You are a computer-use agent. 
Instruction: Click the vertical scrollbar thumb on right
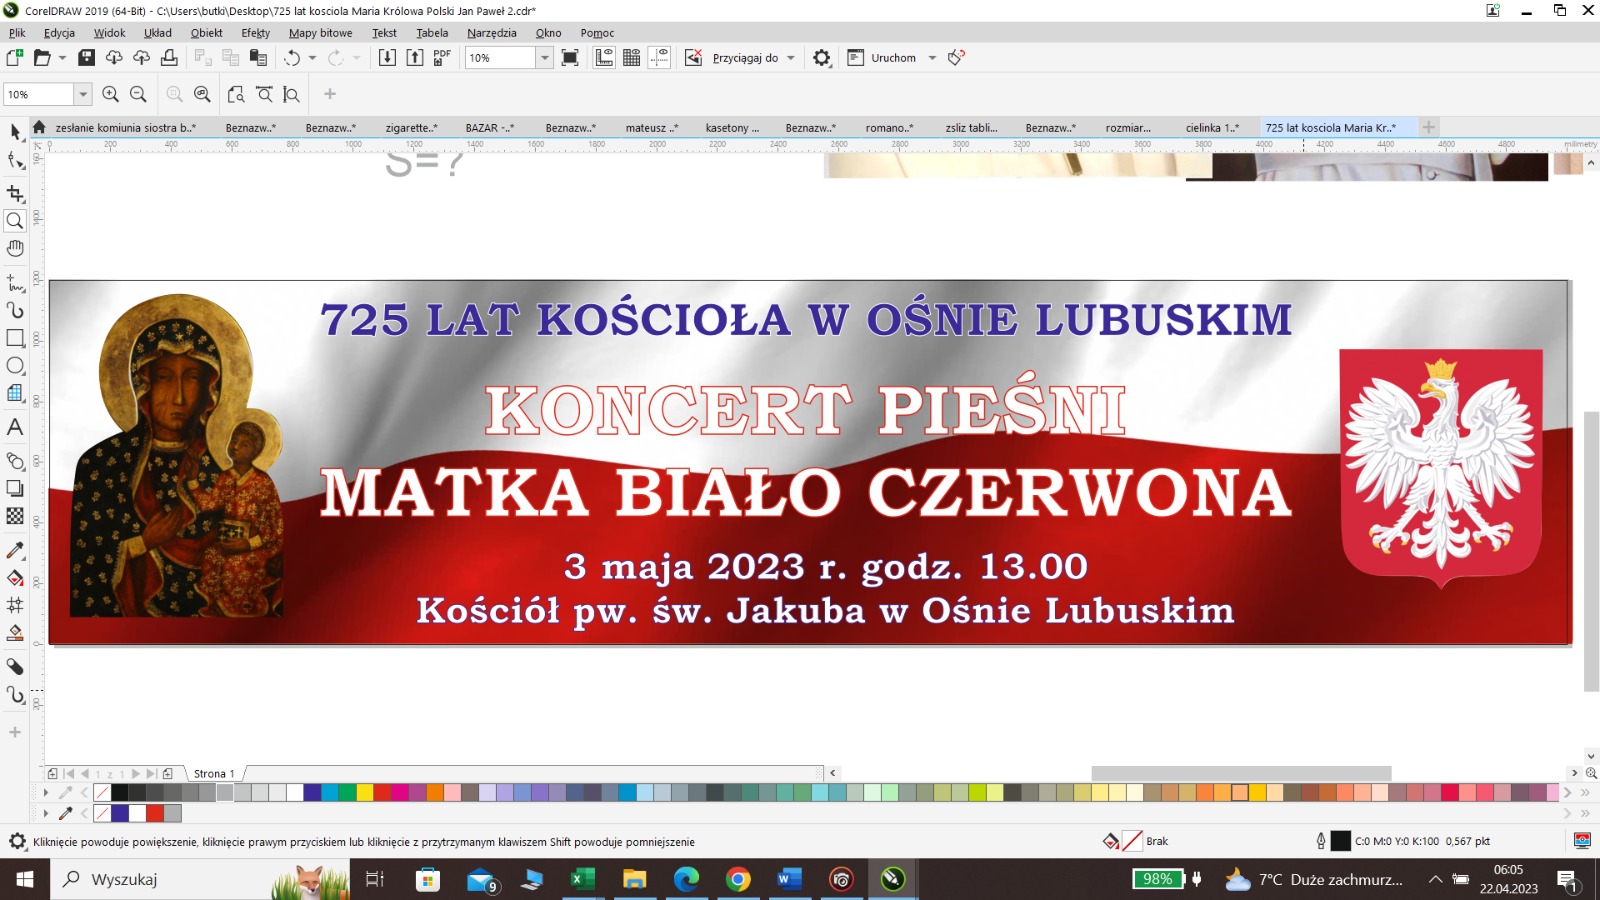point(1591,550)
